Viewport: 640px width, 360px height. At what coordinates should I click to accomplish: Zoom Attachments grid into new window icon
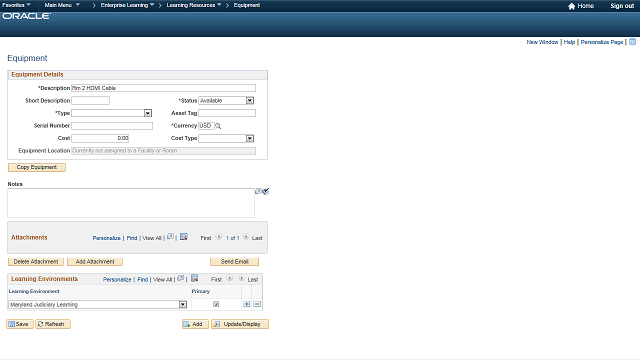[170, 237]
